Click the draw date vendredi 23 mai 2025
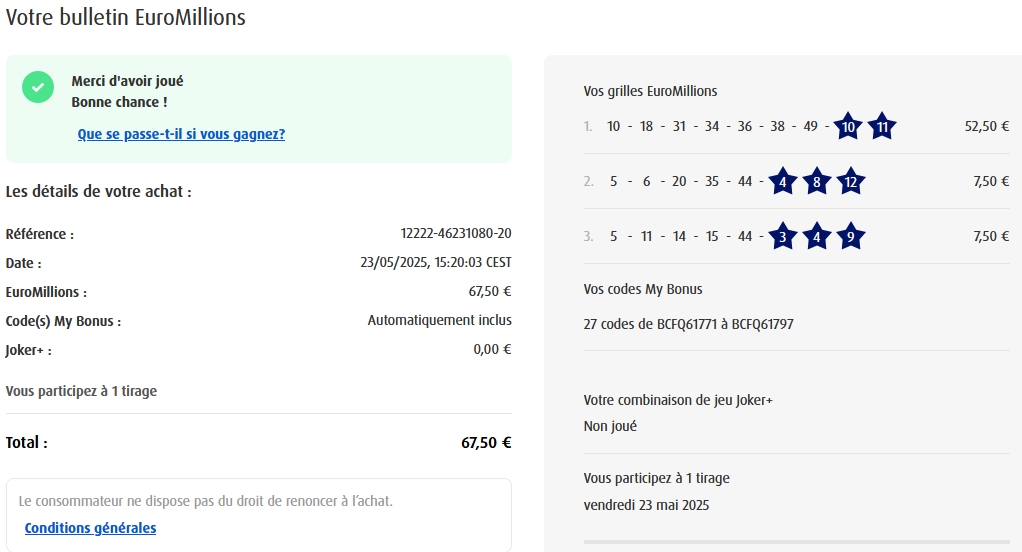 click(x=646, y=505)
